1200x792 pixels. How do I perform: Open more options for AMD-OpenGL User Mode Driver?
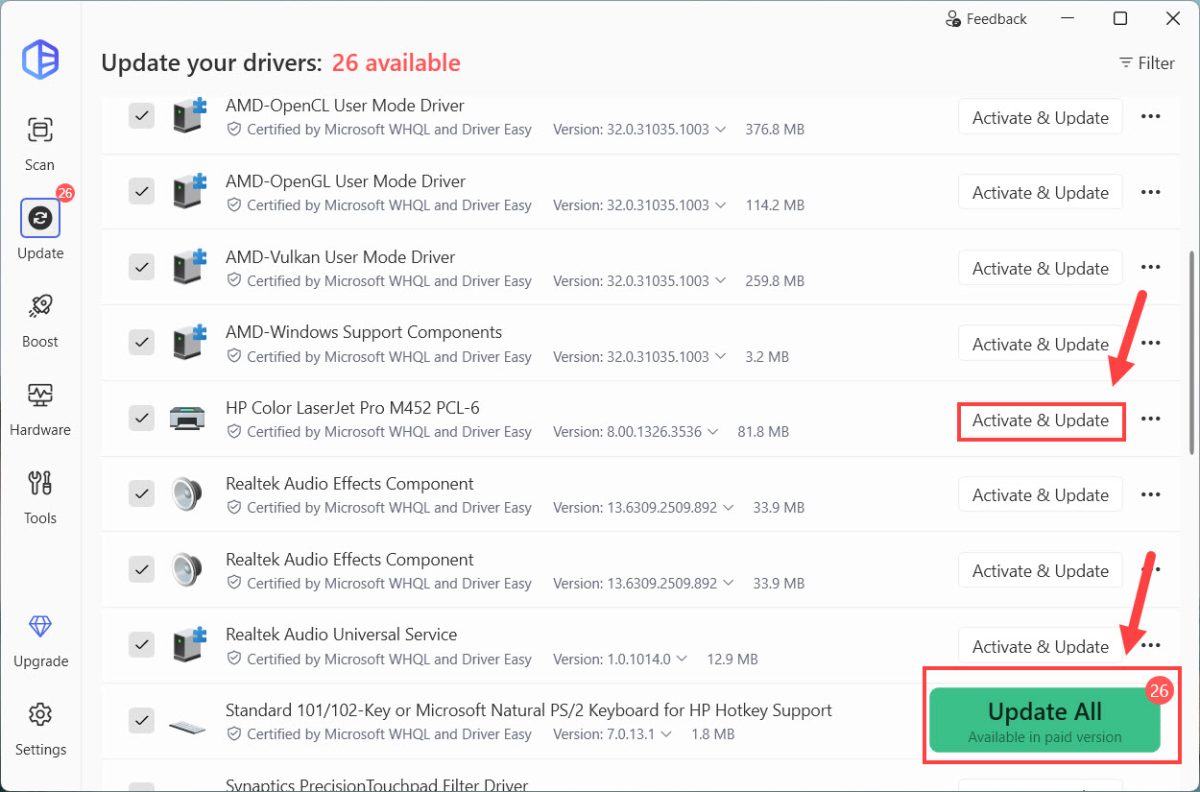click(x=1151, y=192)
